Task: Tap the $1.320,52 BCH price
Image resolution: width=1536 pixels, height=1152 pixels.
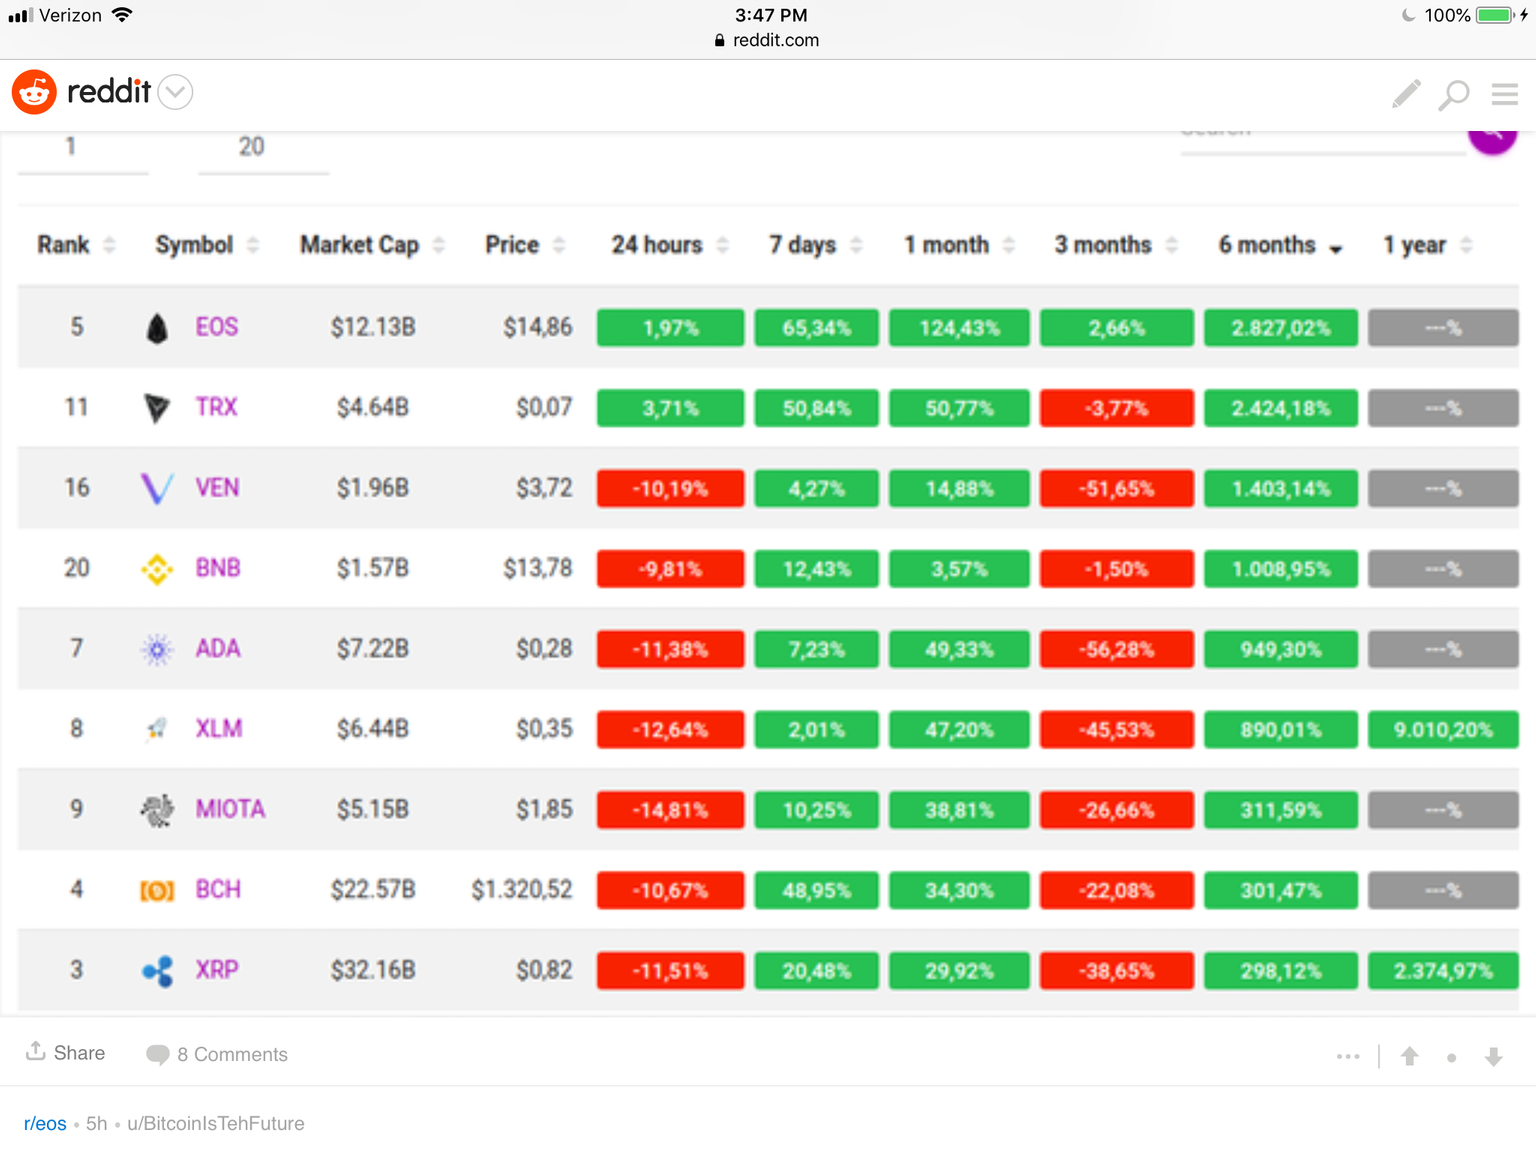Action: point(522,889)
